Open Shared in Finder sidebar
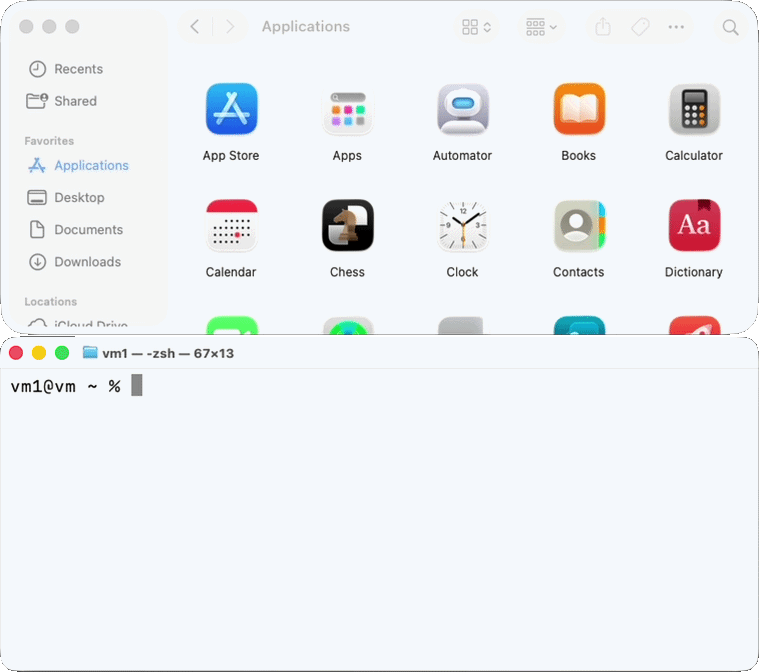 pos(61,101)
